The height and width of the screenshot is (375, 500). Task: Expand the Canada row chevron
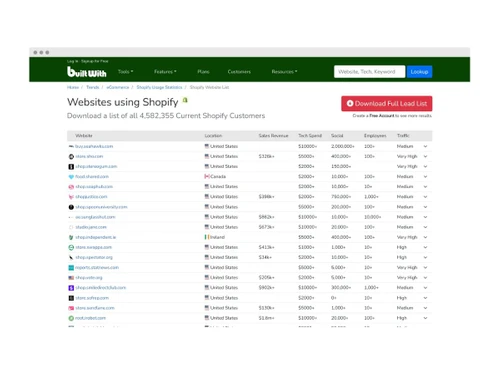[x=425, y=177]
